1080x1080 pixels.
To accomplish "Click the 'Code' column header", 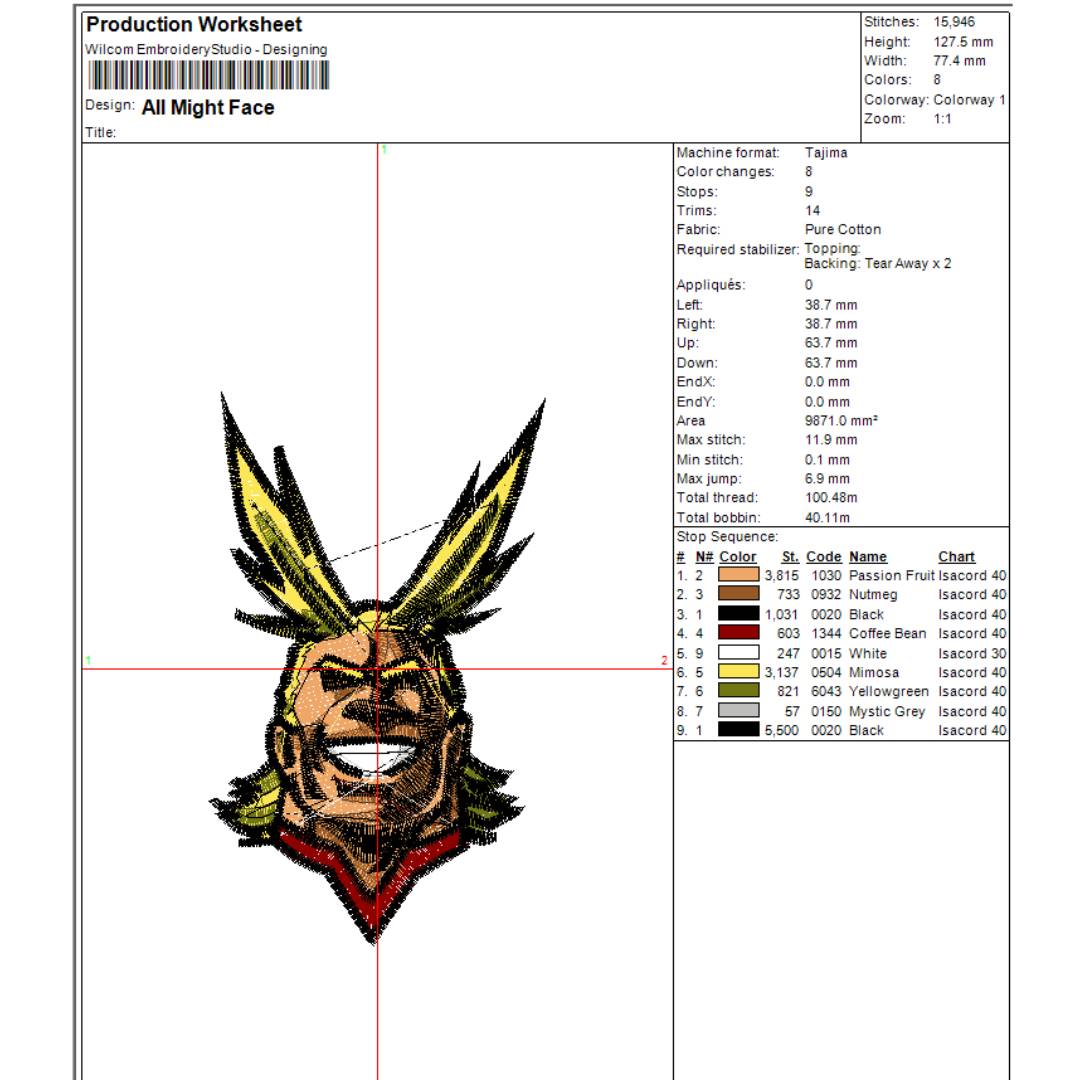I will 824,557.
